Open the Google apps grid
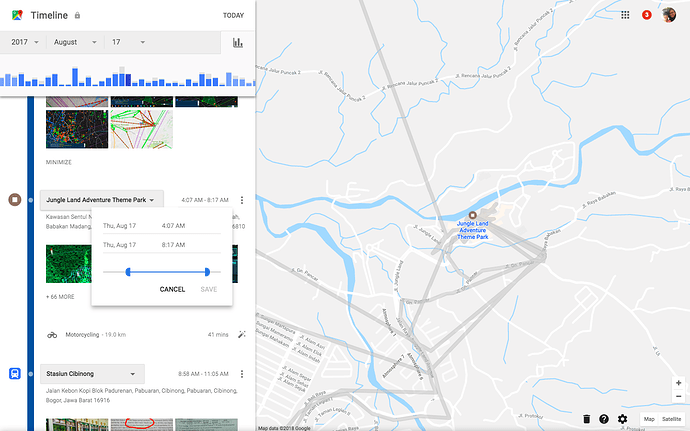690x431 pixels. click(625, 15)
